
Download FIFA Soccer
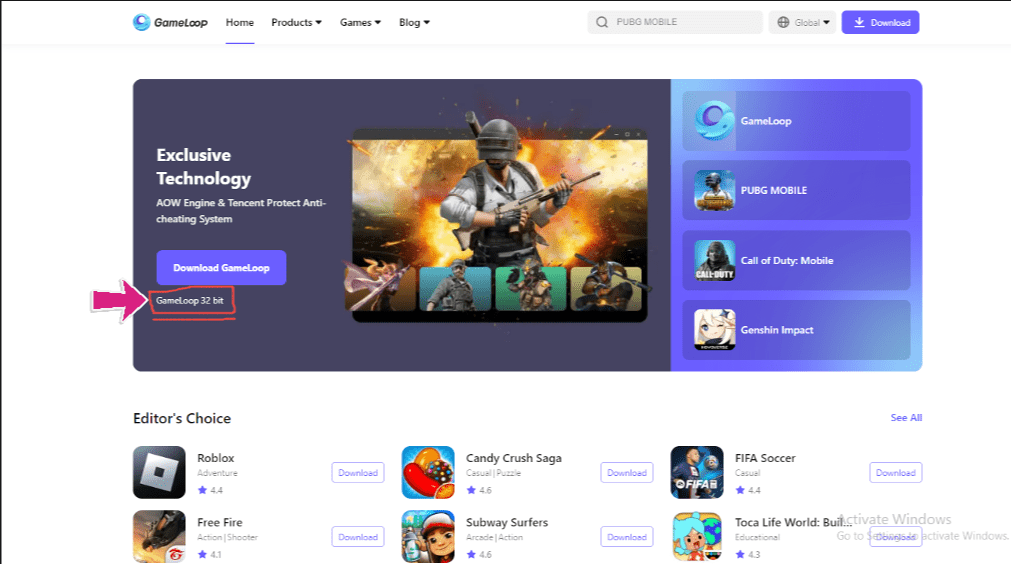896,472
